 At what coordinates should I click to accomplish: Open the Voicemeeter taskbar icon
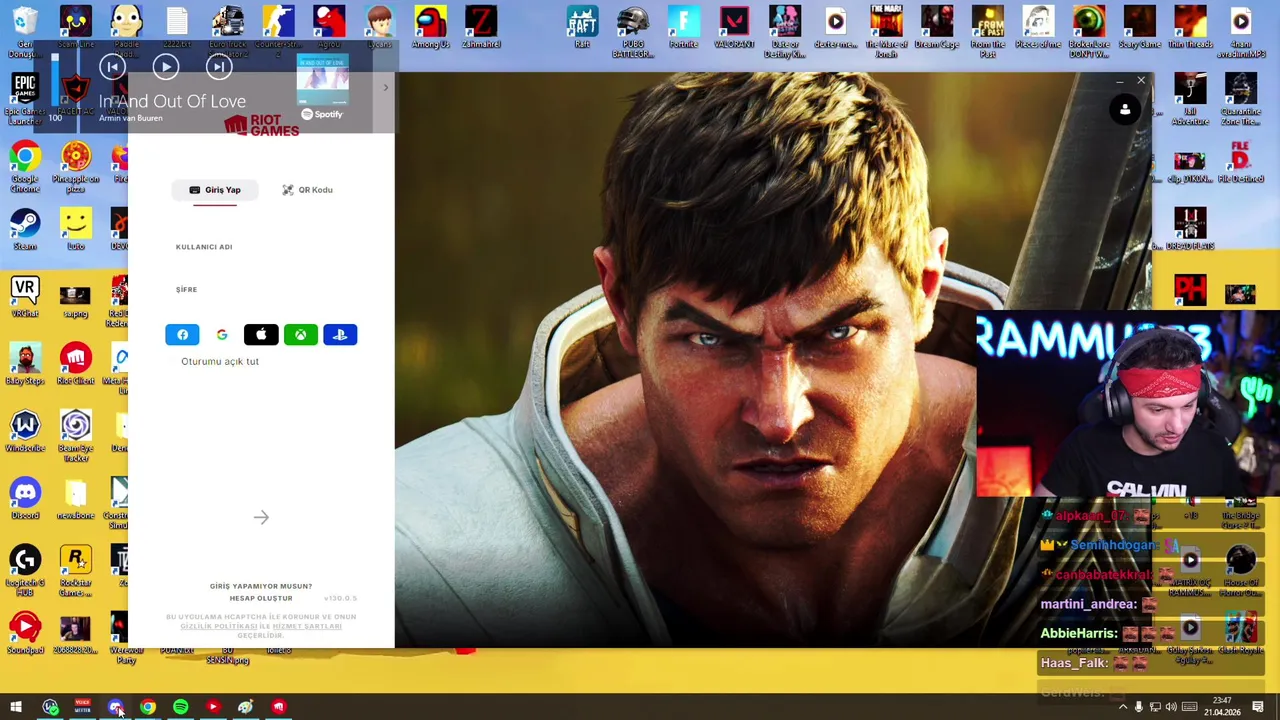pos(82,707)
